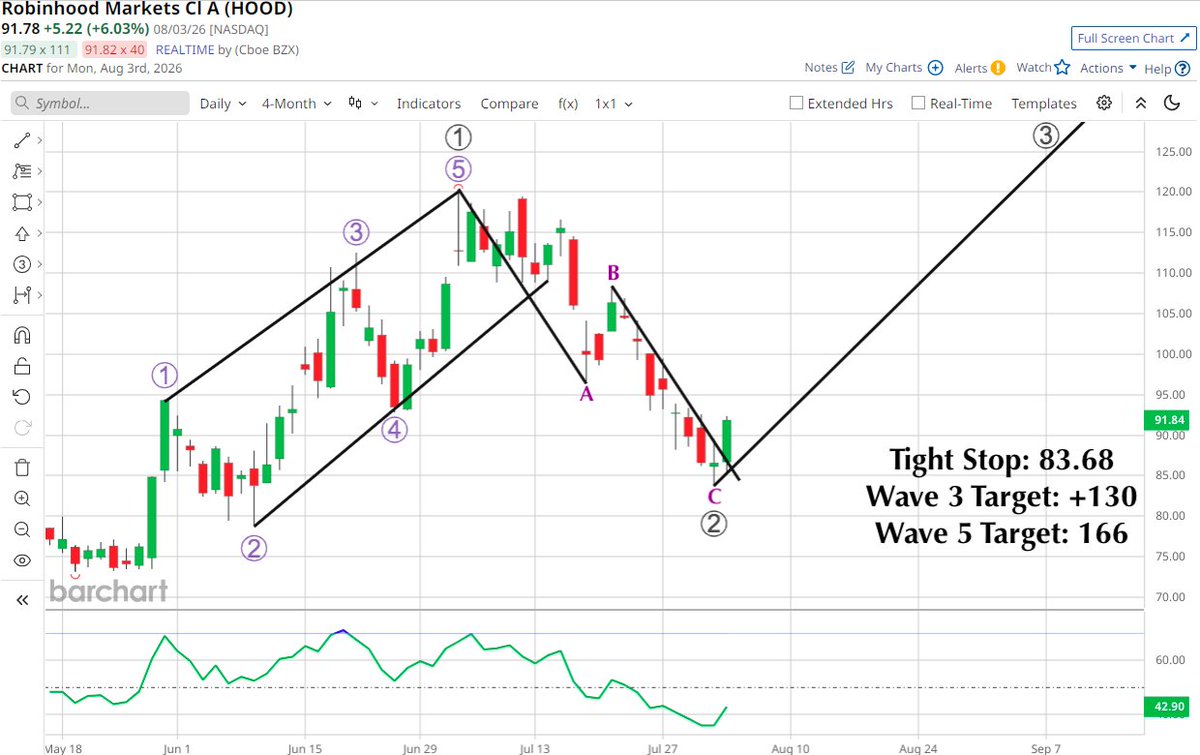Expand the rectangle shape tool options arrow

[39, 202]
